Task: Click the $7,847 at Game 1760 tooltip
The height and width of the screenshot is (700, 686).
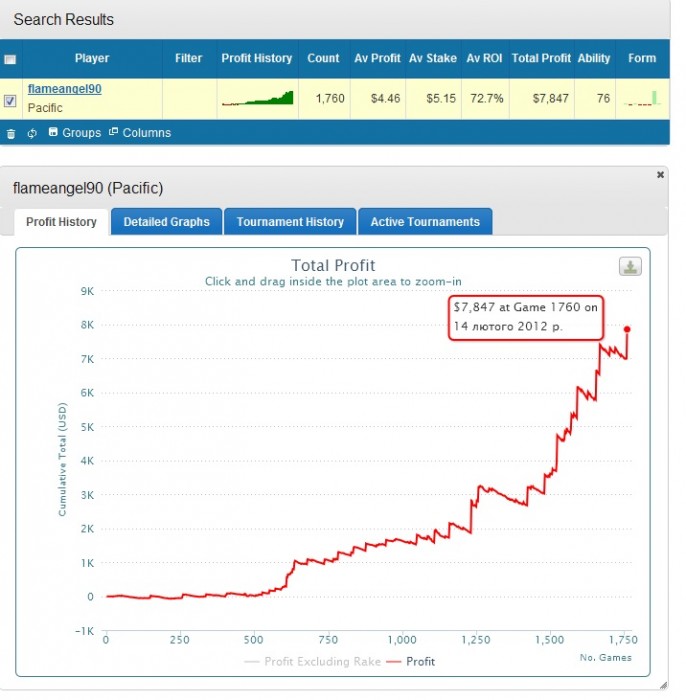Action: click(x=526, y=317)
